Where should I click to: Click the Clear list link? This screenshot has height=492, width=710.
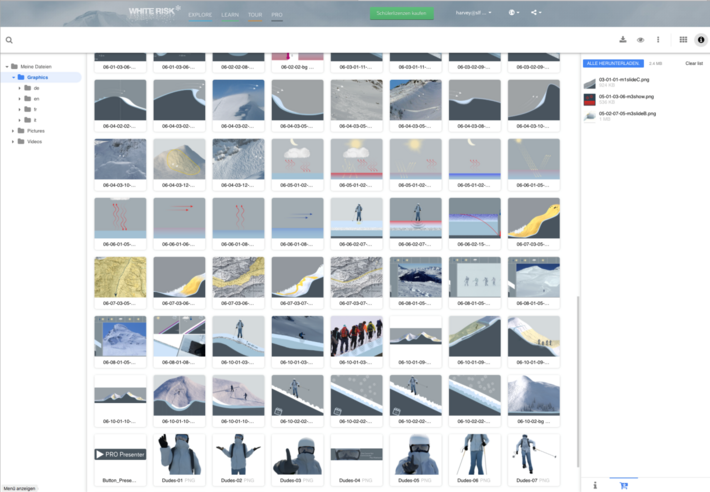(693, 63)
